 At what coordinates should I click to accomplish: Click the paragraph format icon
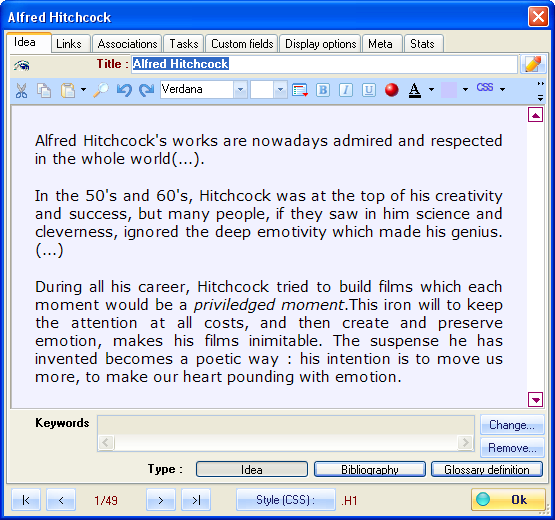coord(300,90)
